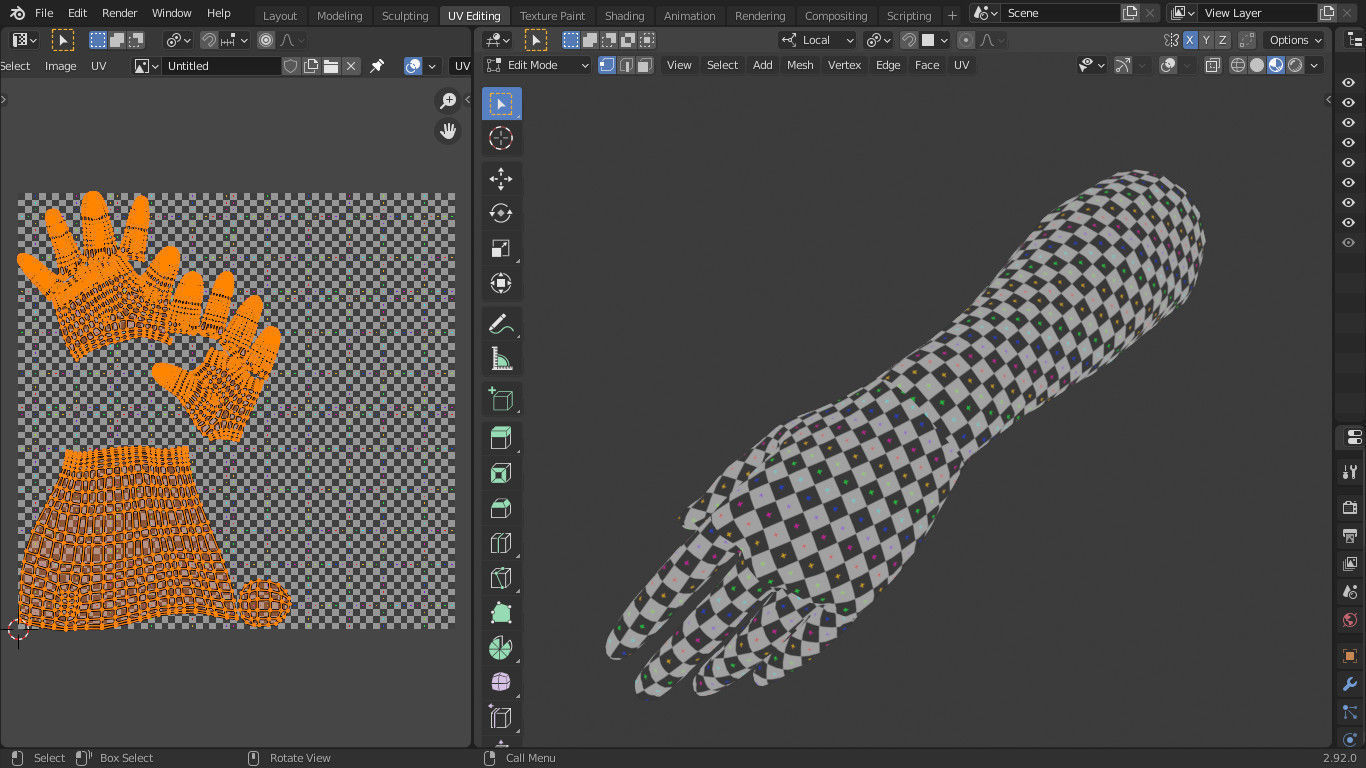The image size is (1366, 768).
Task: Select the Add Cube tool
Action: pos(501,399)
